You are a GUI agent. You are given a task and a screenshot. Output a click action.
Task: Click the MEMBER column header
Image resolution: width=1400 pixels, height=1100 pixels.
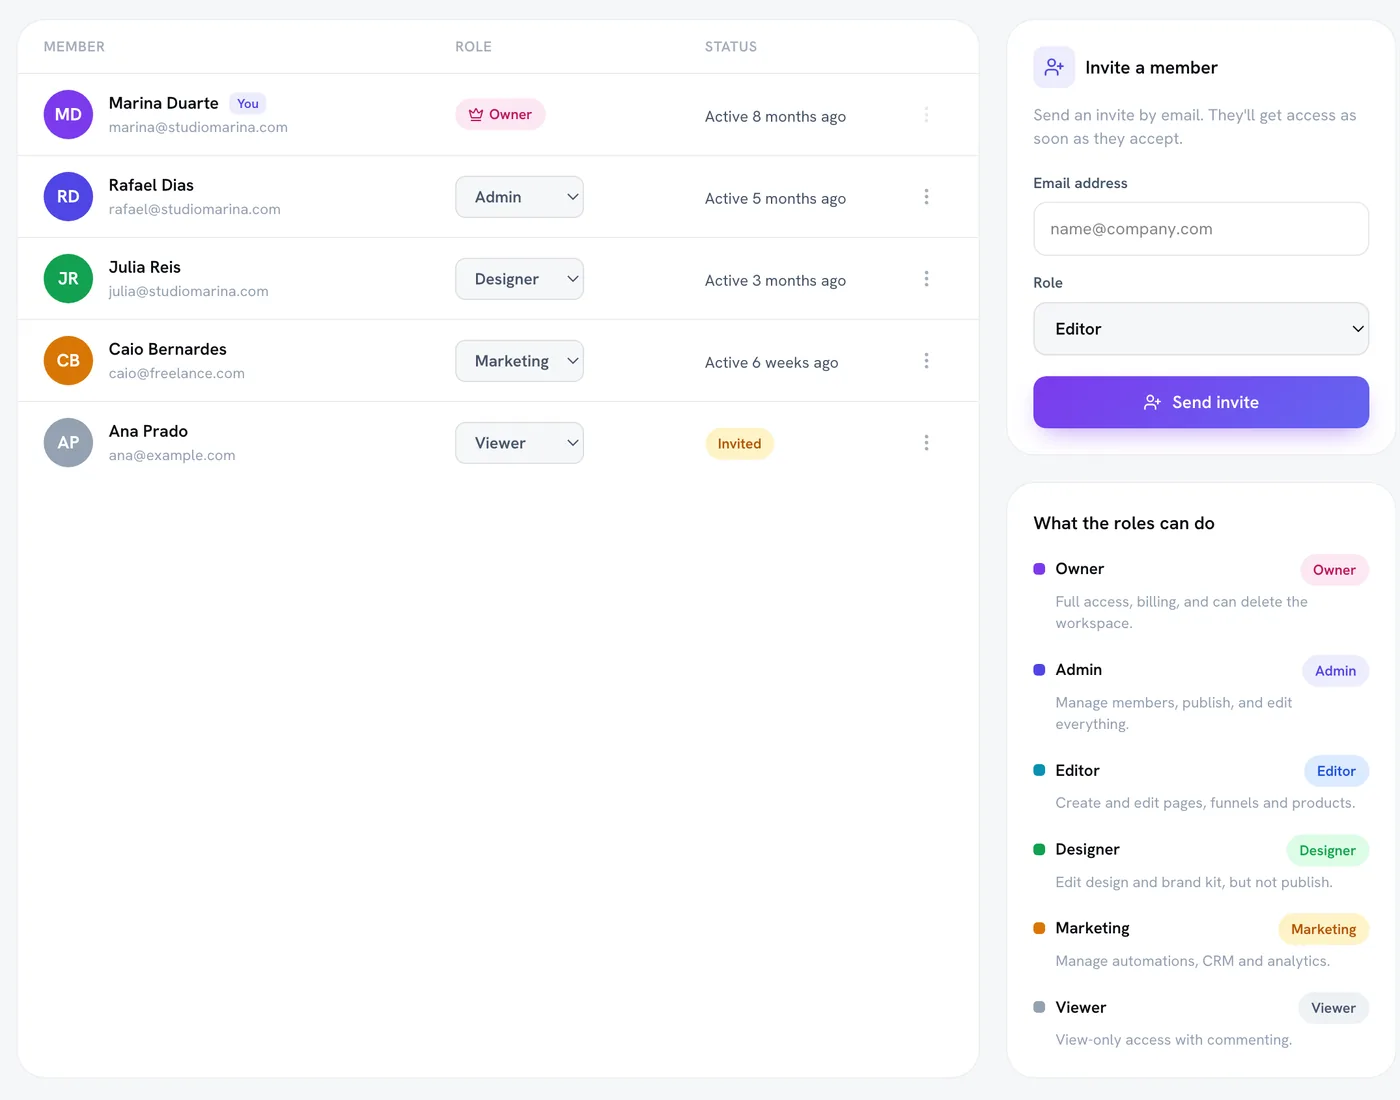[74, 47]
